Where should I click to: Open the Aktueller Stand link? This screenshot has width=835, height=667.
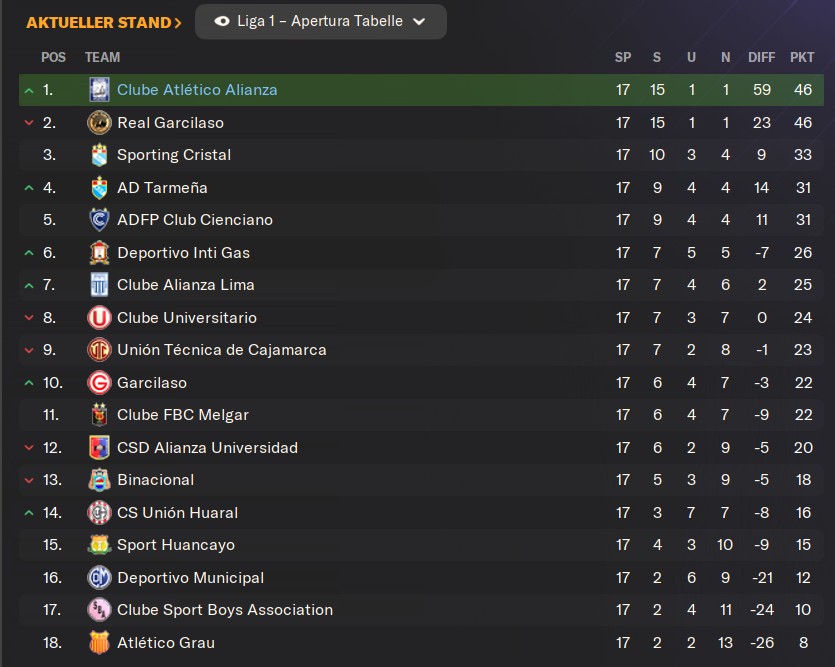point(104,22)
